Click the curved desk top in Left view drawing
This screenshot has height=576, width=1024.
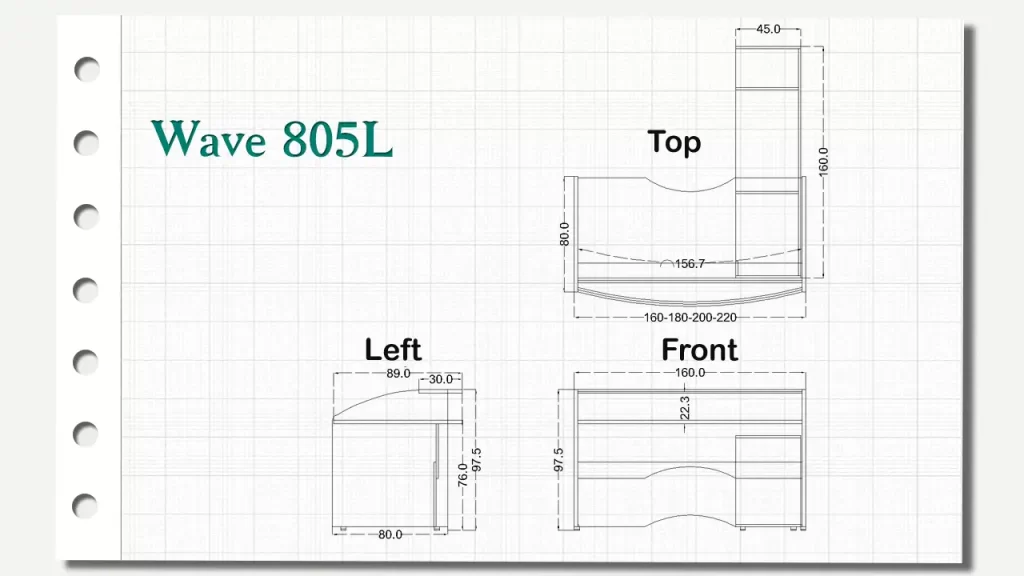(x=375, y=404)
